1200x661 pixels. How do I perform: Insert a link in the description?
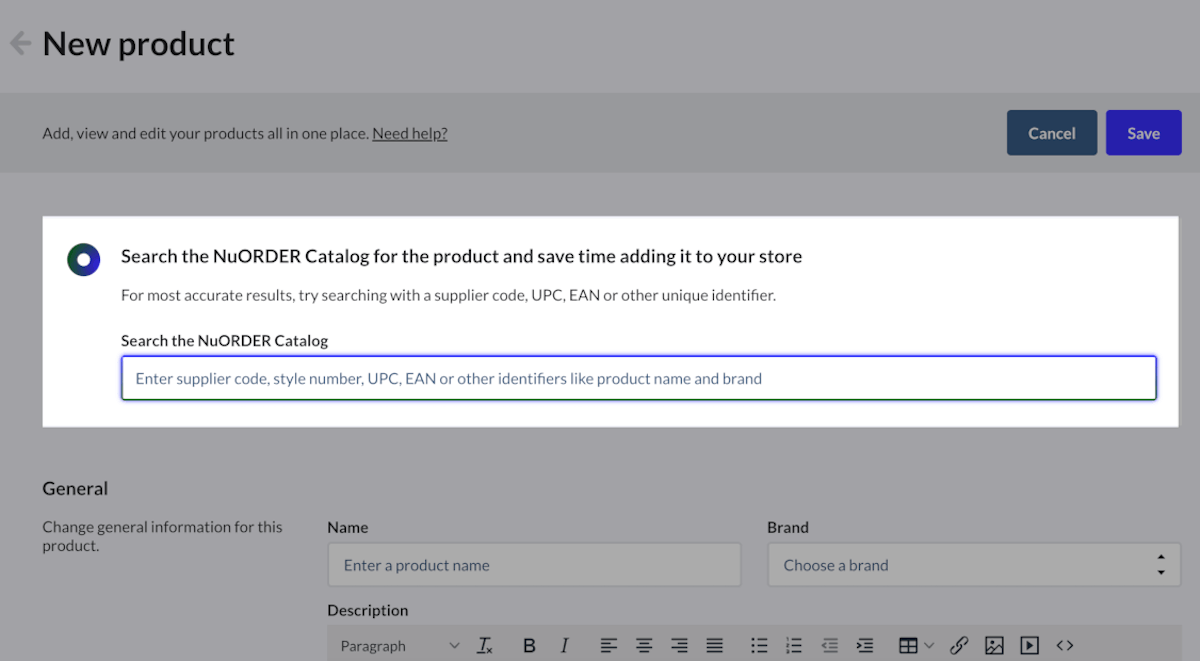click(959, 646)
